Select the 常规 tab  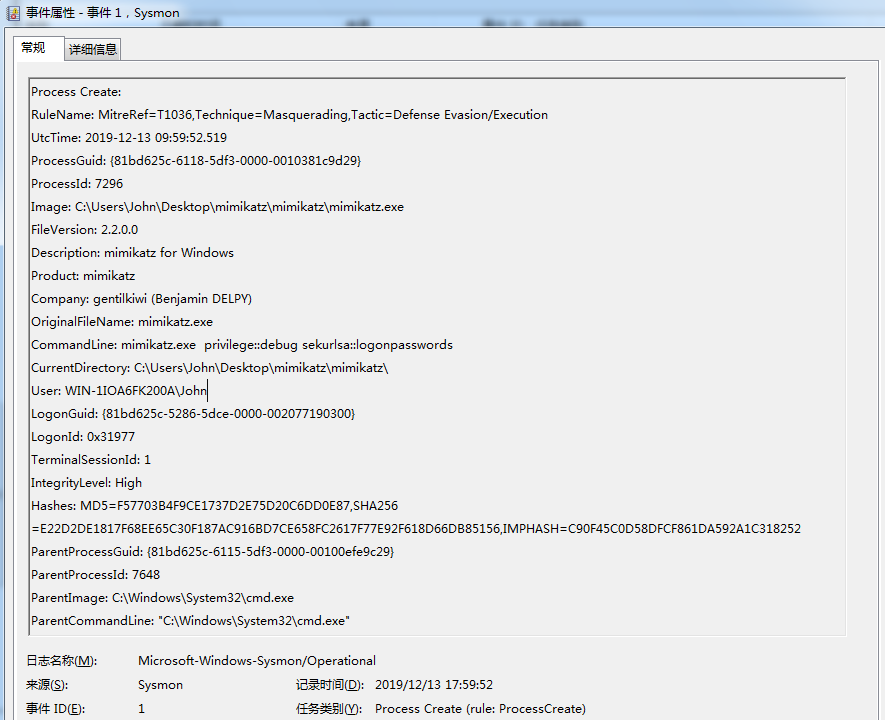click(33, 48)
